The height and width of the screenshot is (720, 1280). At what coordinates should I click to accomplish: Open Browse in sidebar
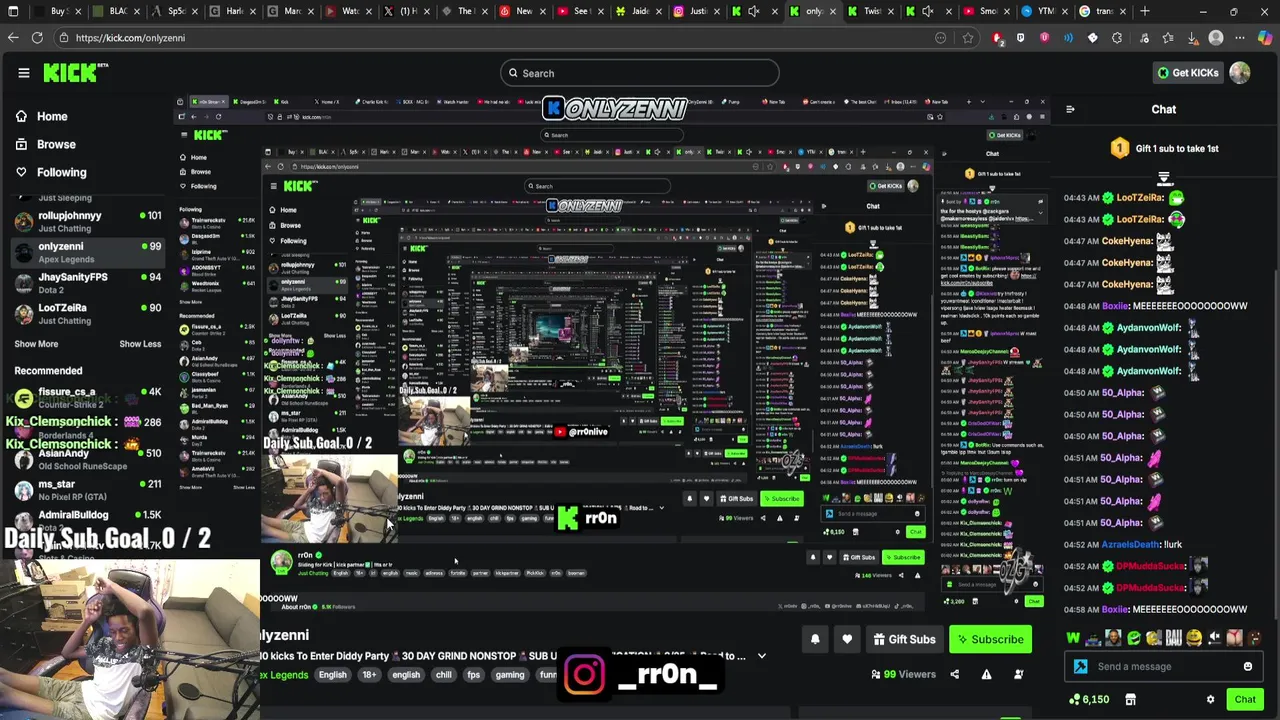click(x=46, y=144)
